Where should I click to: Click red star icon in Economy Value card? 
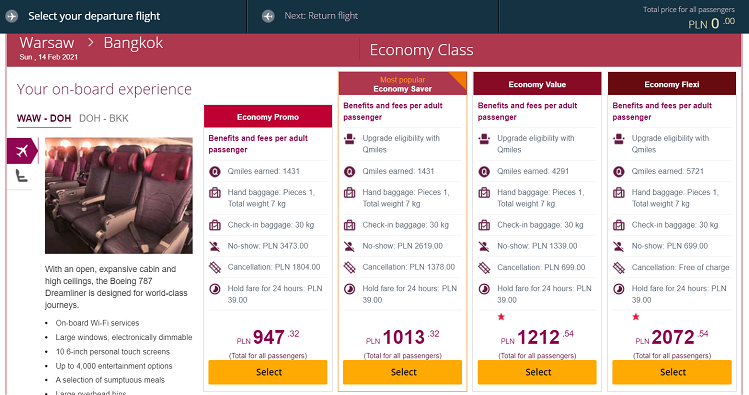tap(501, 317)
